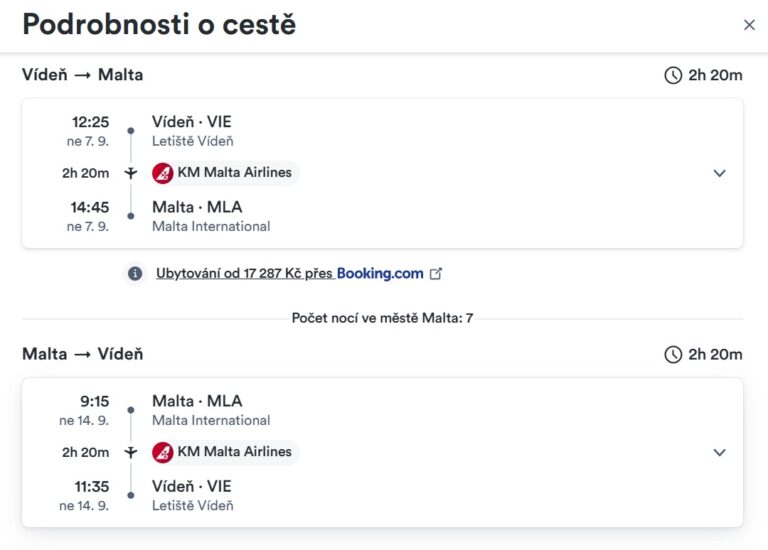This screenshot has height=550, width=768.
Task: Click the Vídeň · VIE arrival at 11:35
Action: point(192,486)
